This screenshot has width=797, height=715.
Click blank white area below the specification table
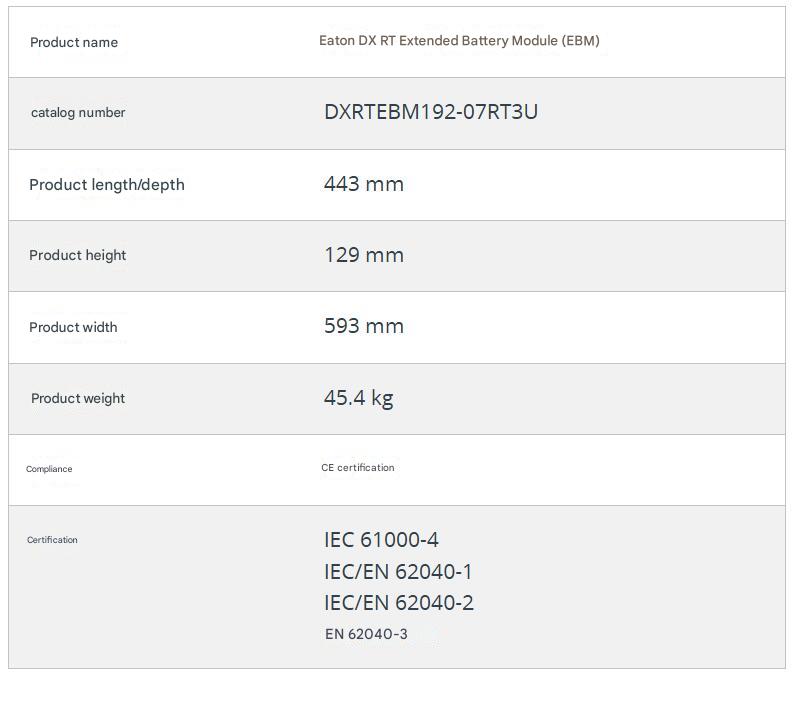tap(398, 692)
